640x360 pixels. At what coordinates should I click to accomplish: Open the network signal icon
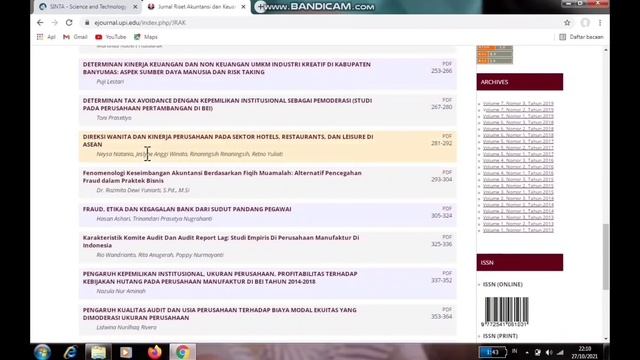click(x=560, y=352)
